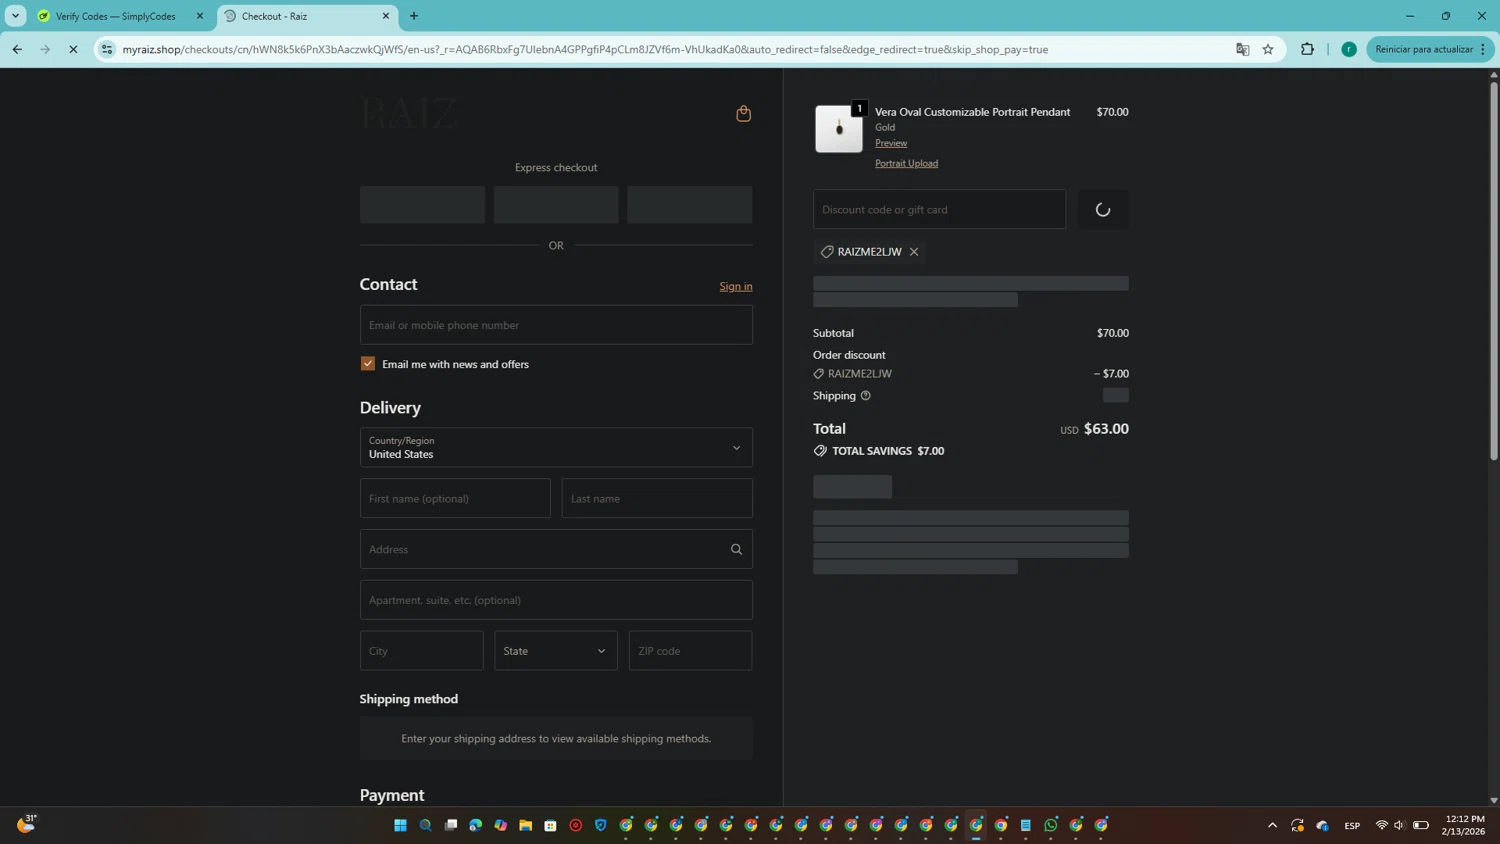Image resolution: width=1500 pixels, height=844 pixels.
Task: Stop page loading with the X button
Action: (x=73, y=49)
